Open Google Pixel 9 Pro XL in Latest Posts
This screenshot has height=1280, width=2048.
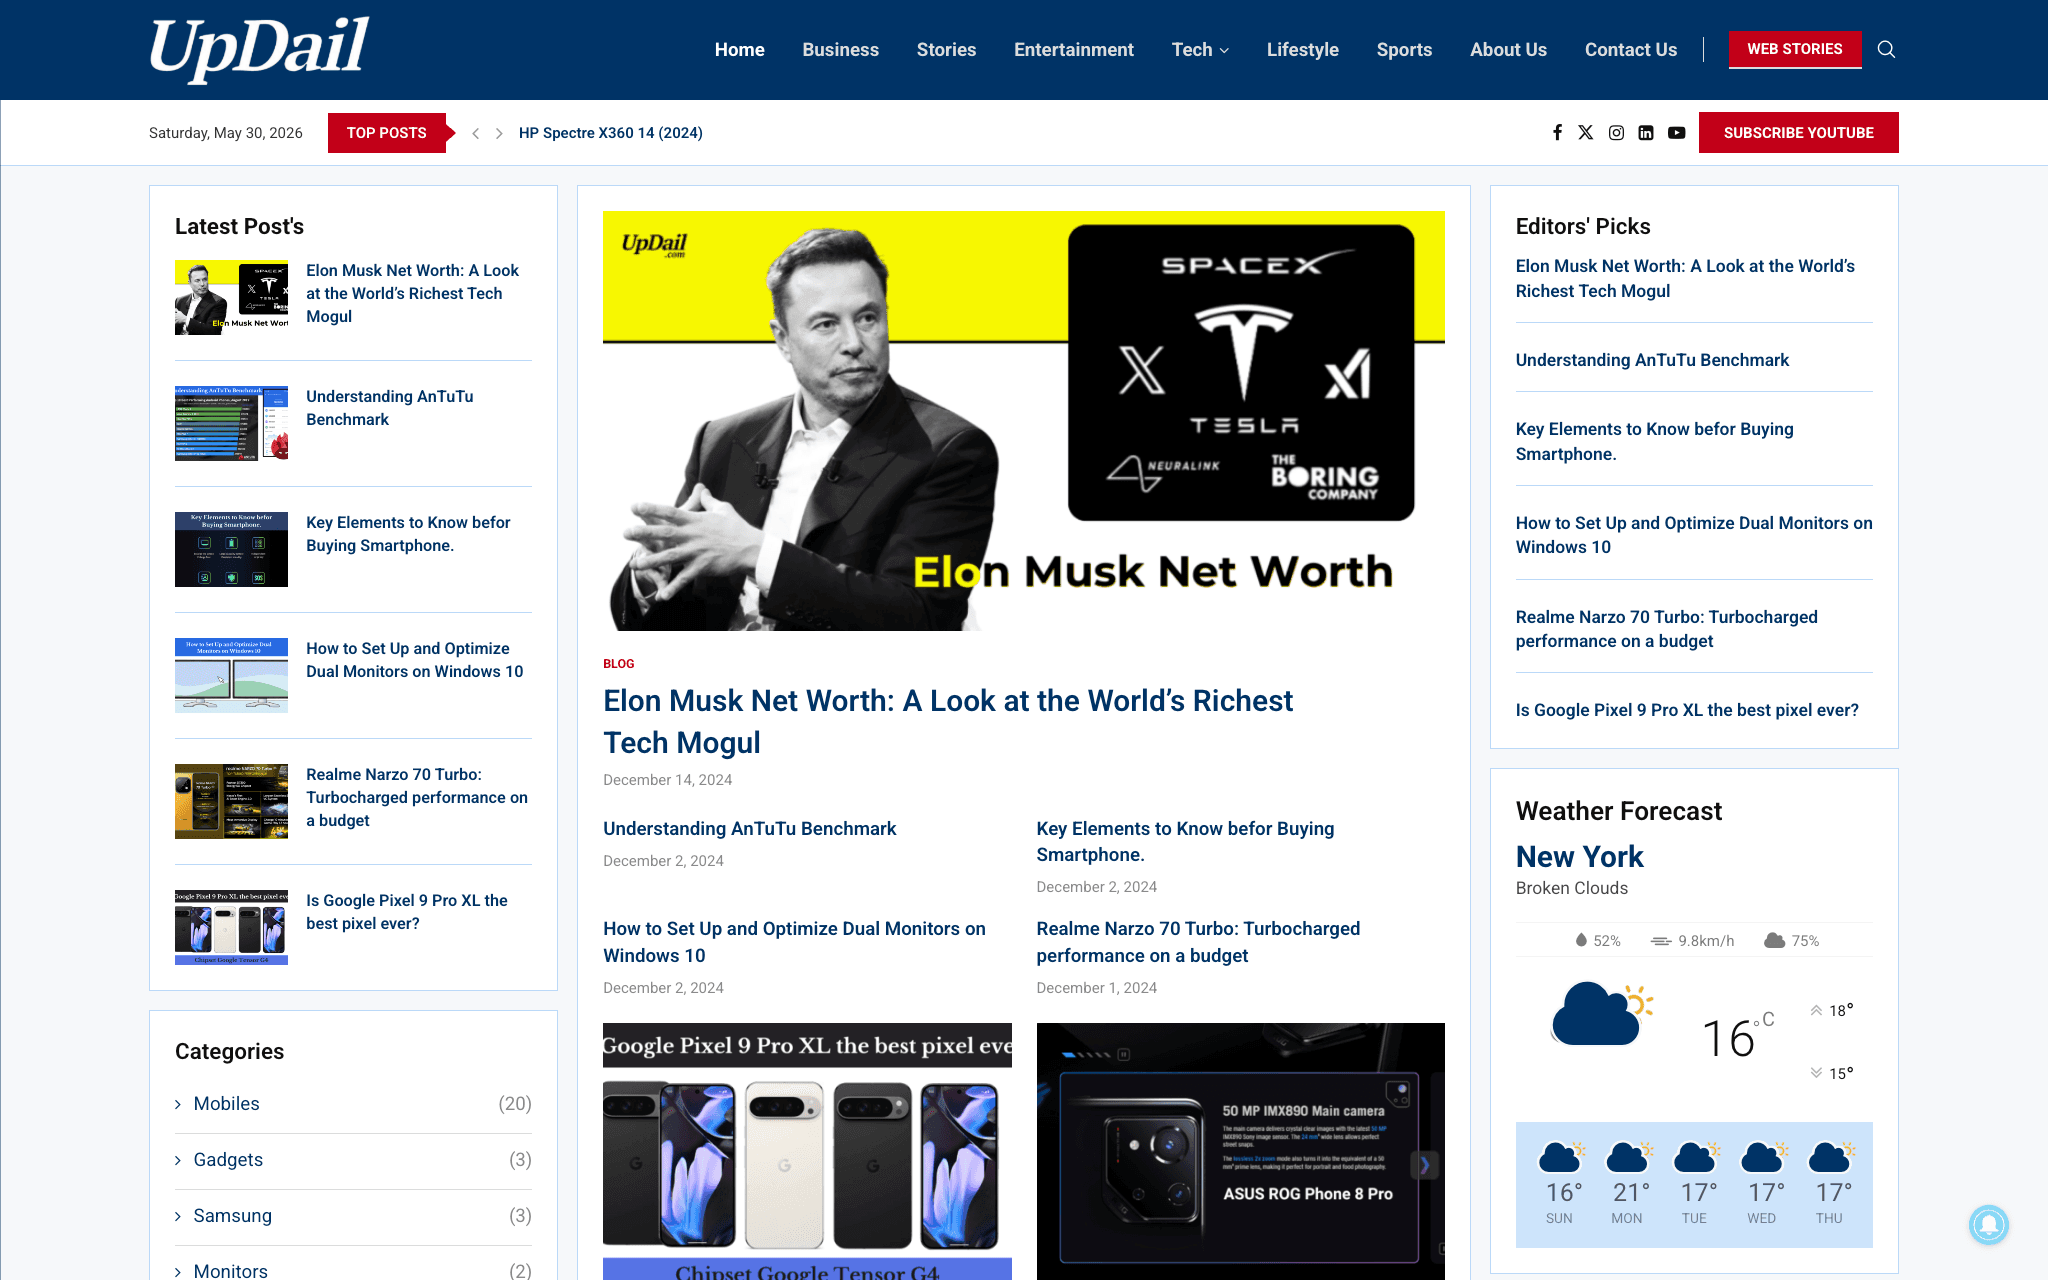(x=407, y=912)
